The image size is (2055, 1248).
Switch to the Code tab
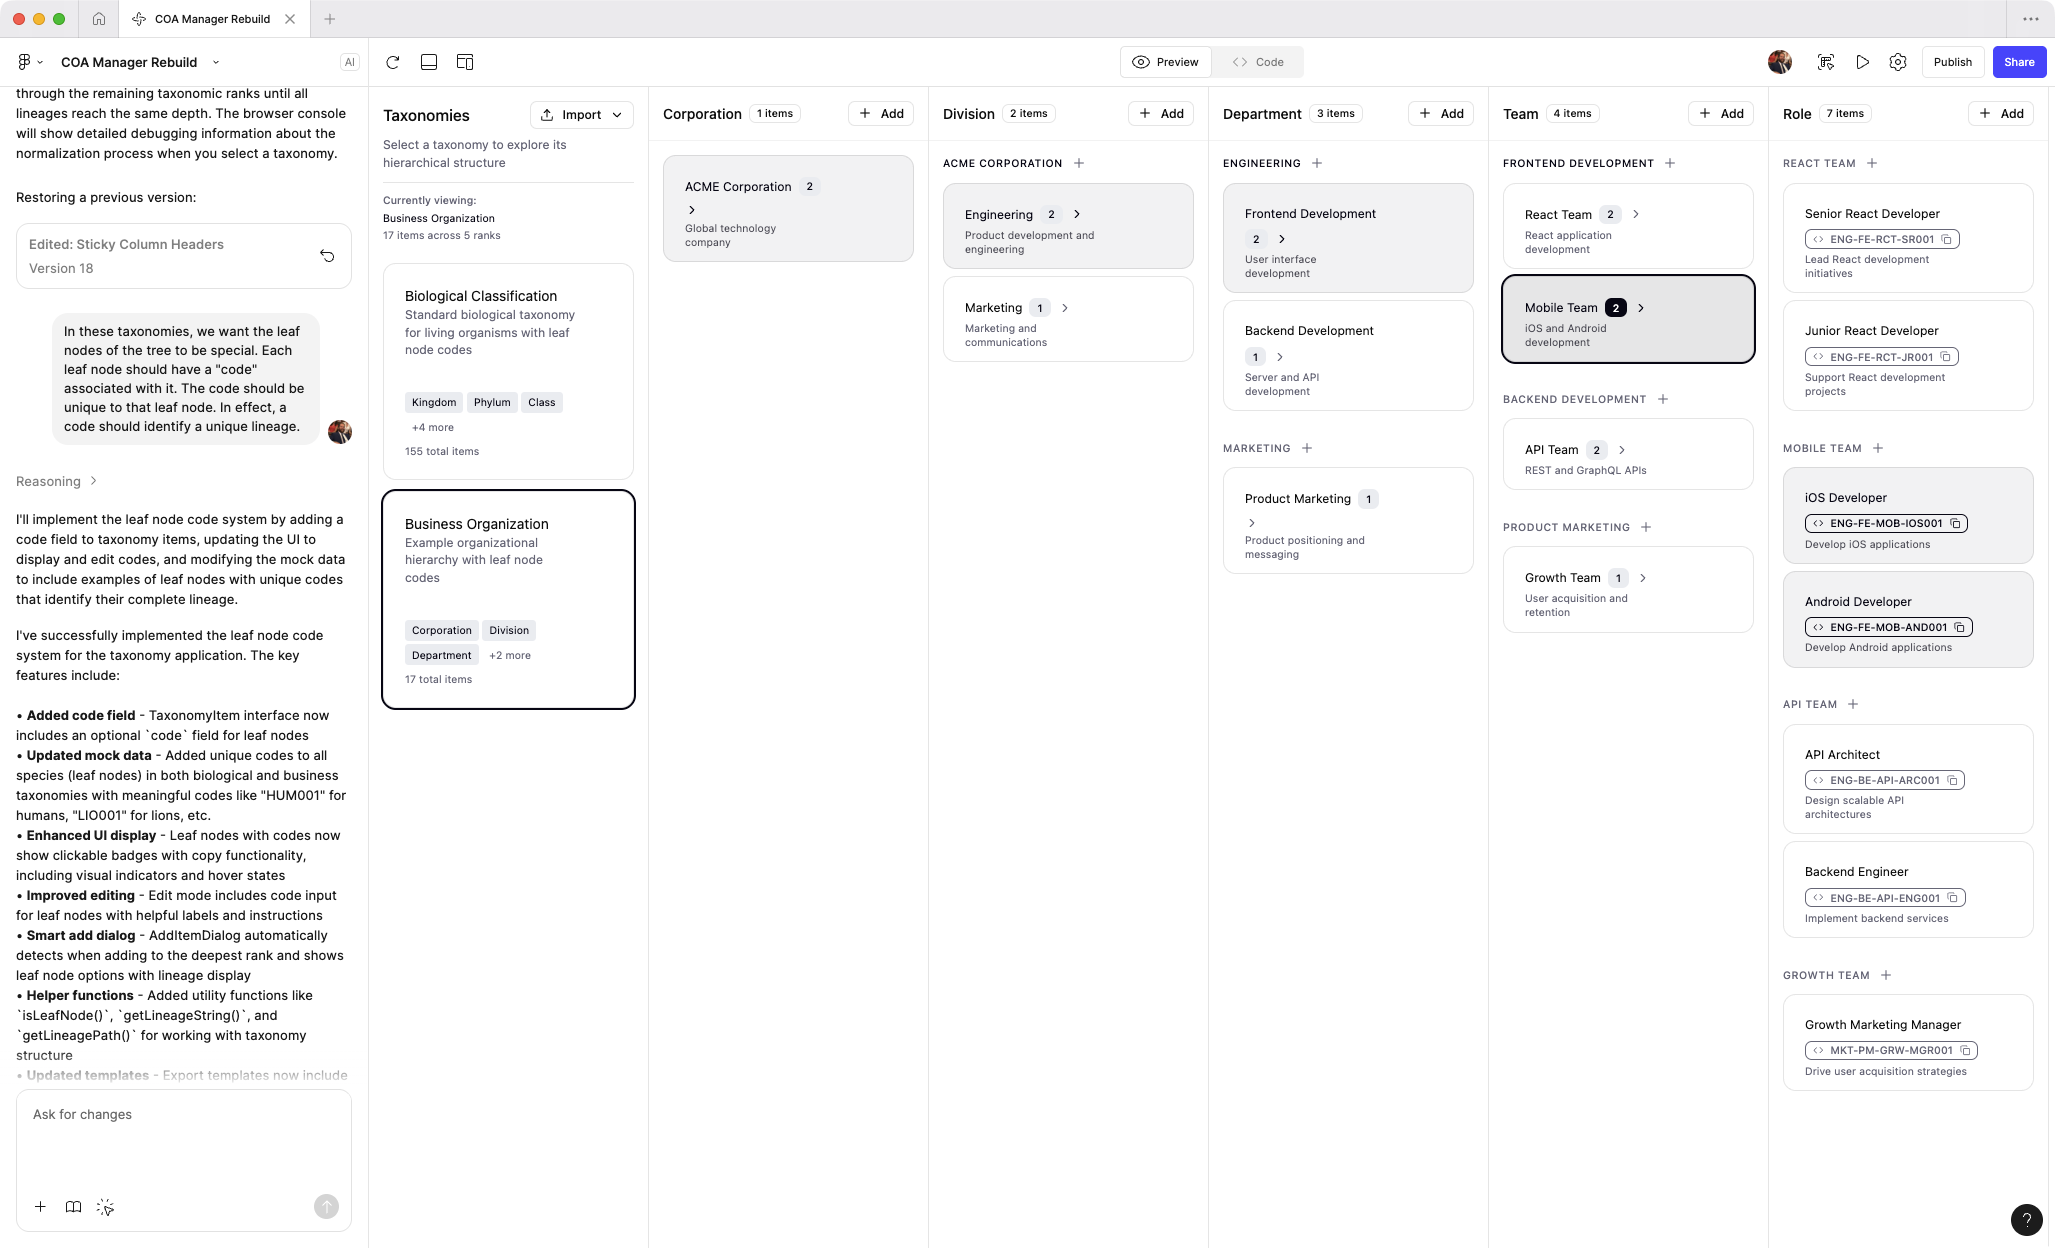click(1258, 62)
